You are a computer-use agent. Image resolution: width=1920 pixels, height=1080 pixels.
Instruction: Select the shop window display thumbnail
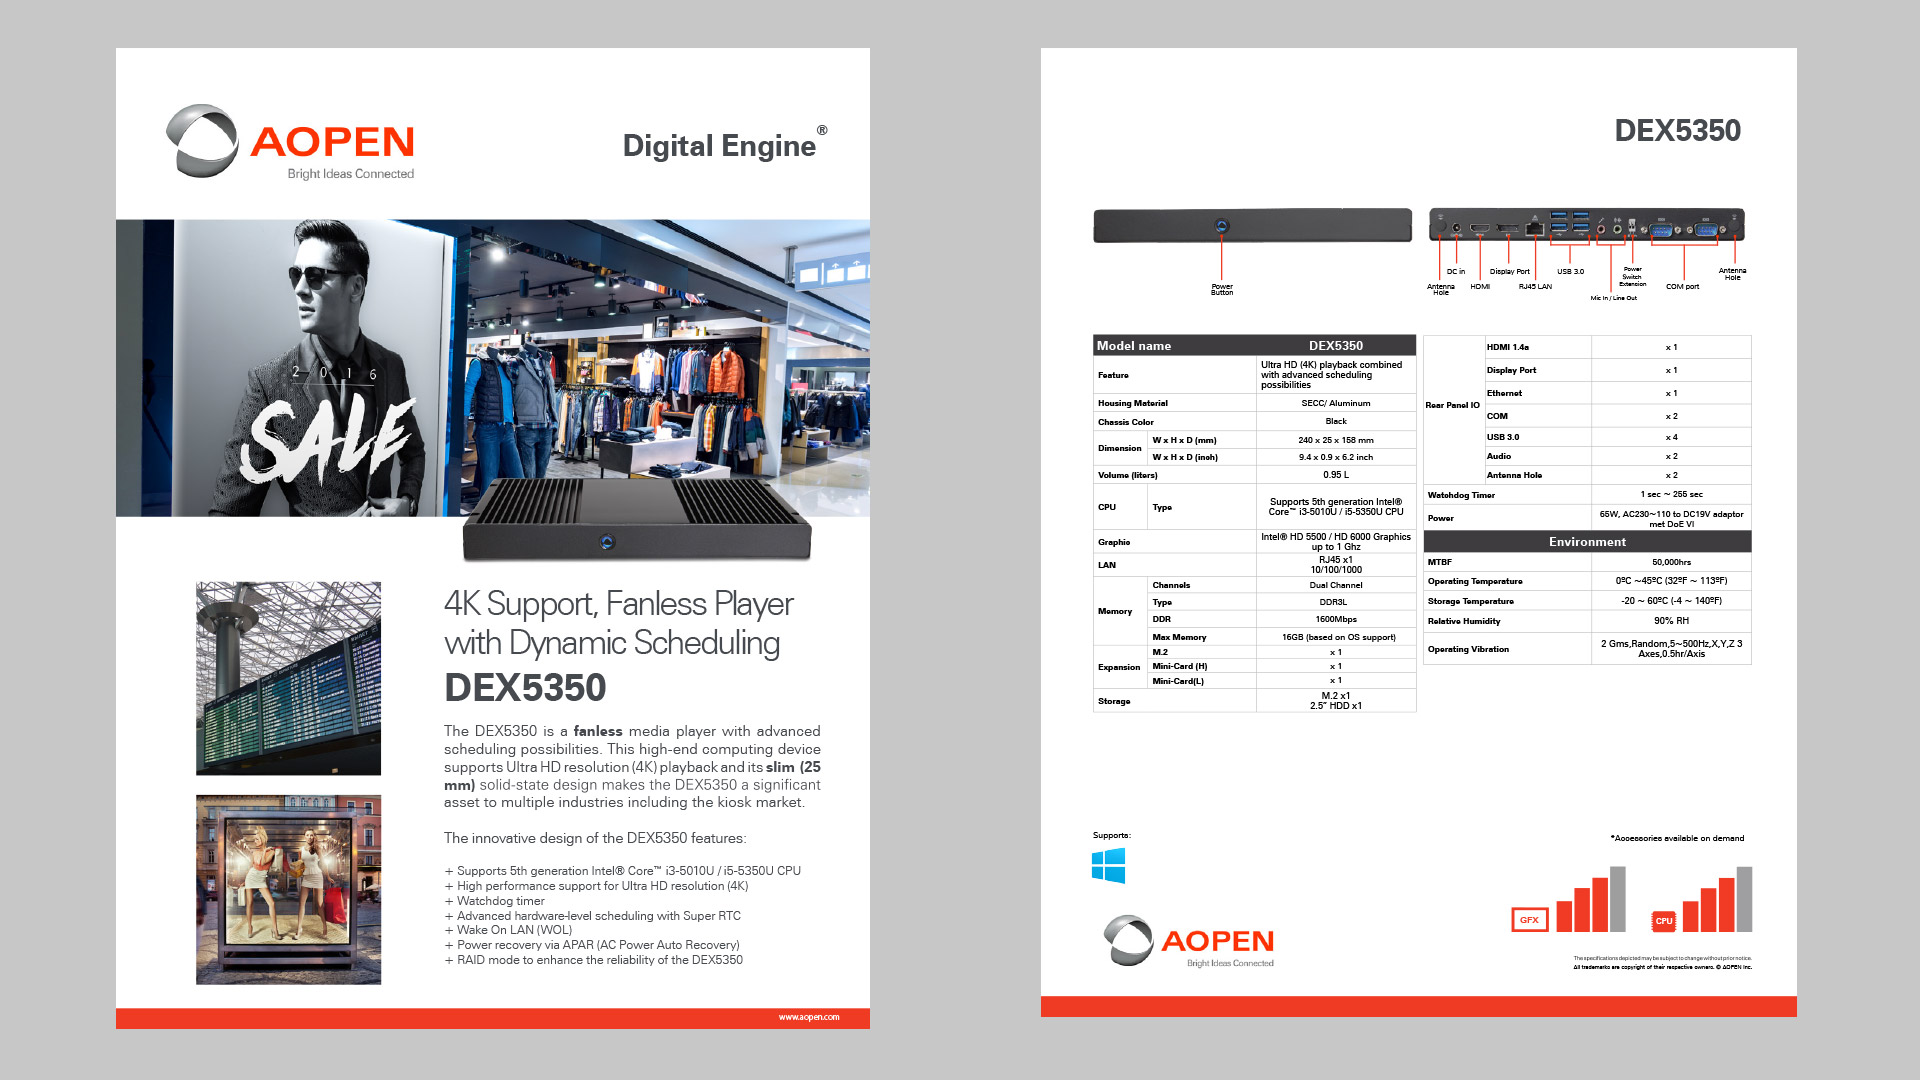point(288,889)
